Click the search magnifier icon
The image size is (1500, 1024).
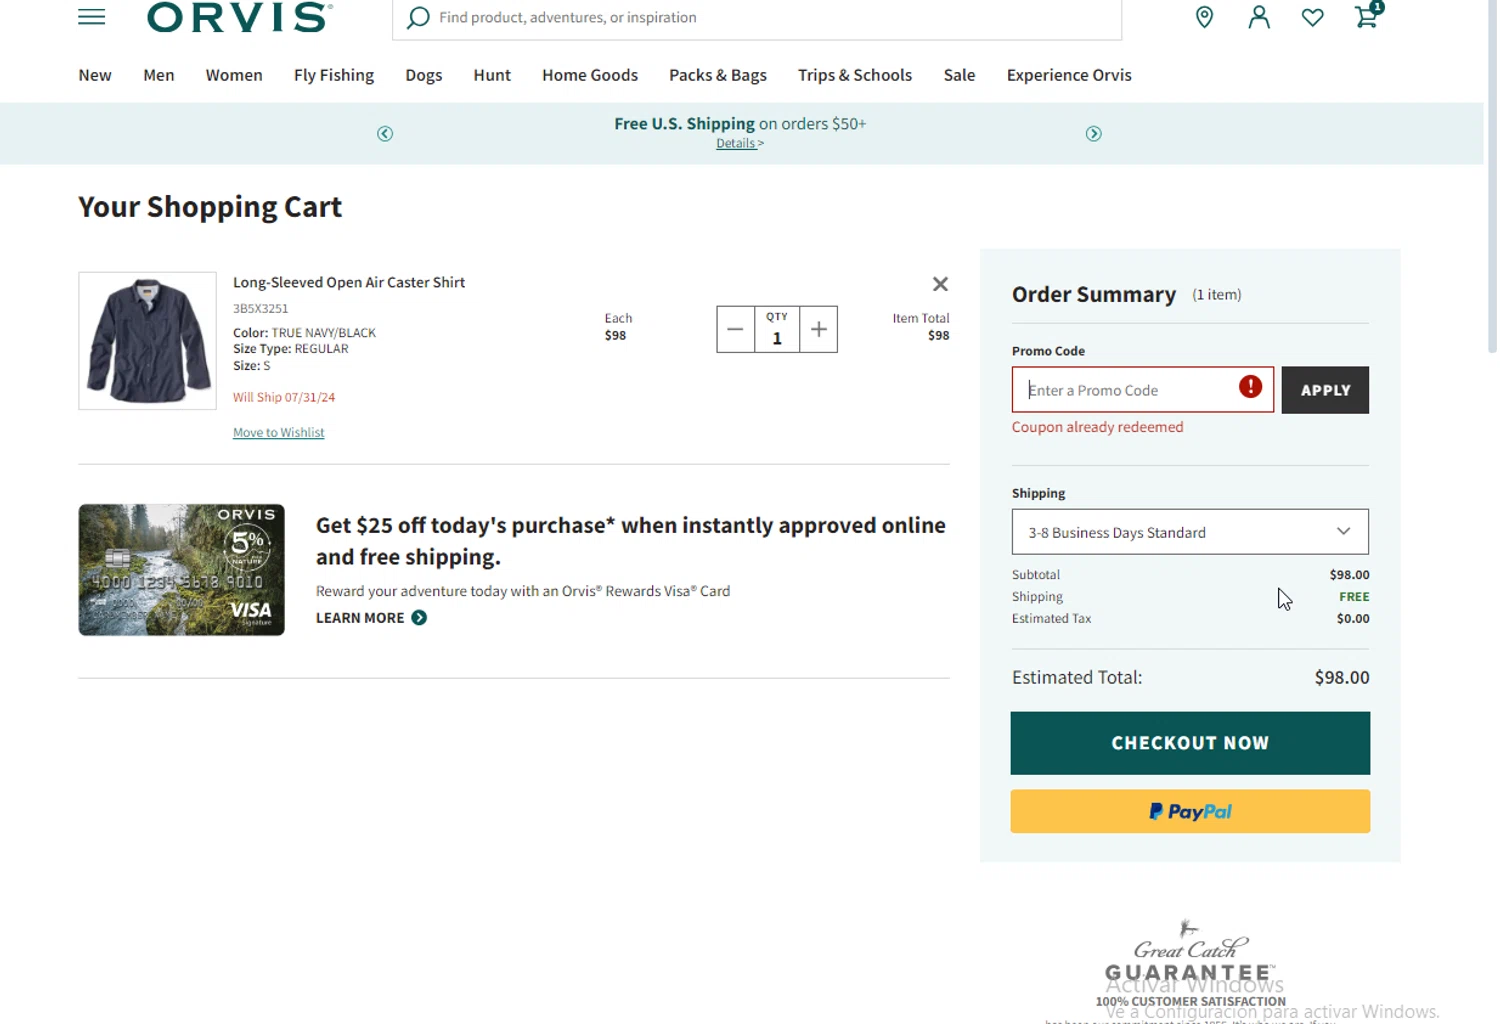[x=418, y=18]
